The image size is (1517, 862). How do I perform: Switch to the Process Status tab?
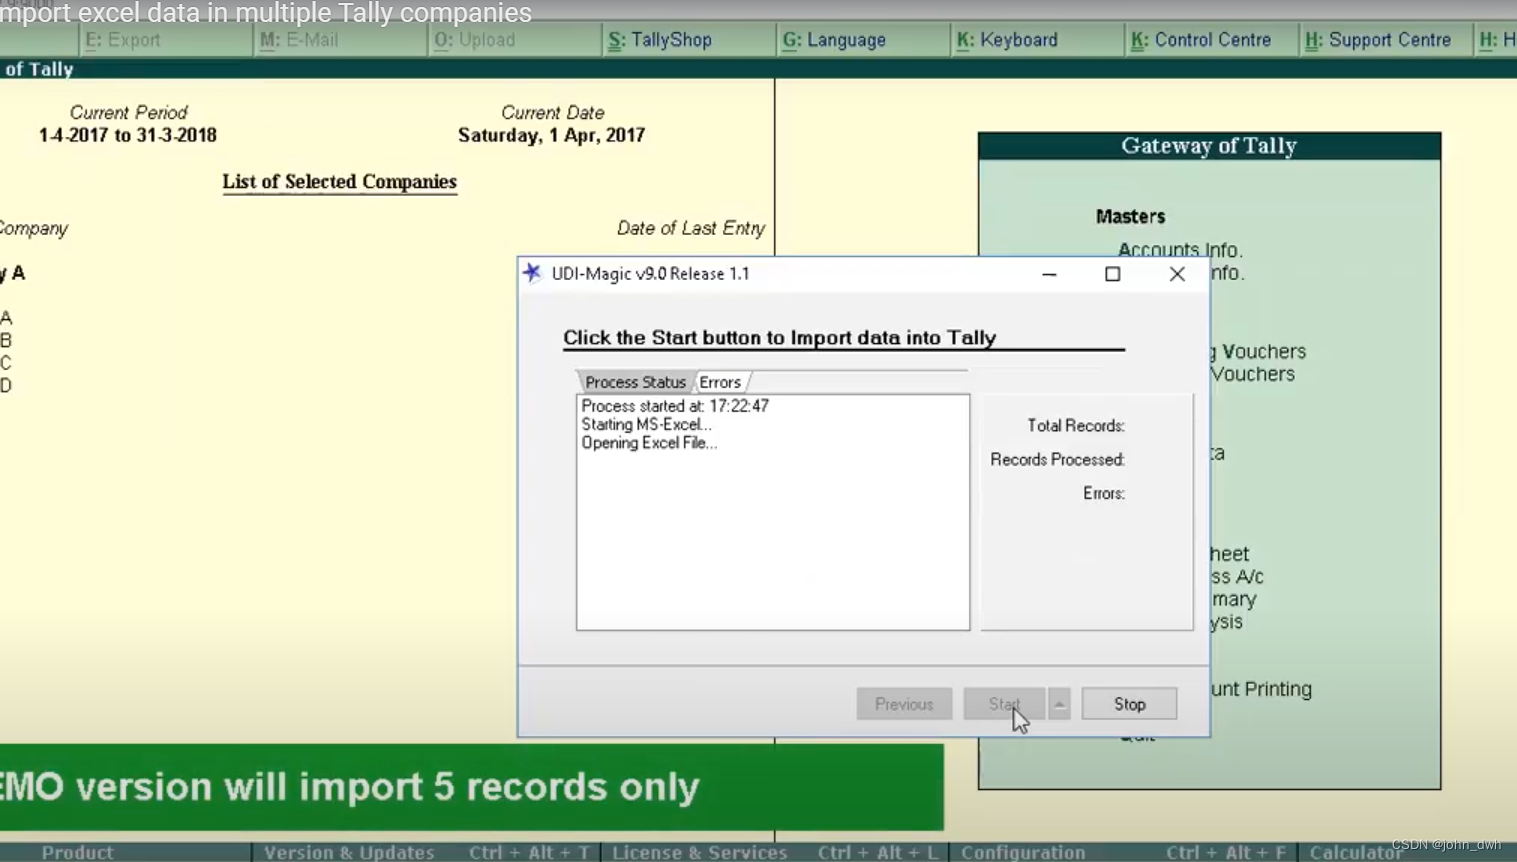[635, 382]
